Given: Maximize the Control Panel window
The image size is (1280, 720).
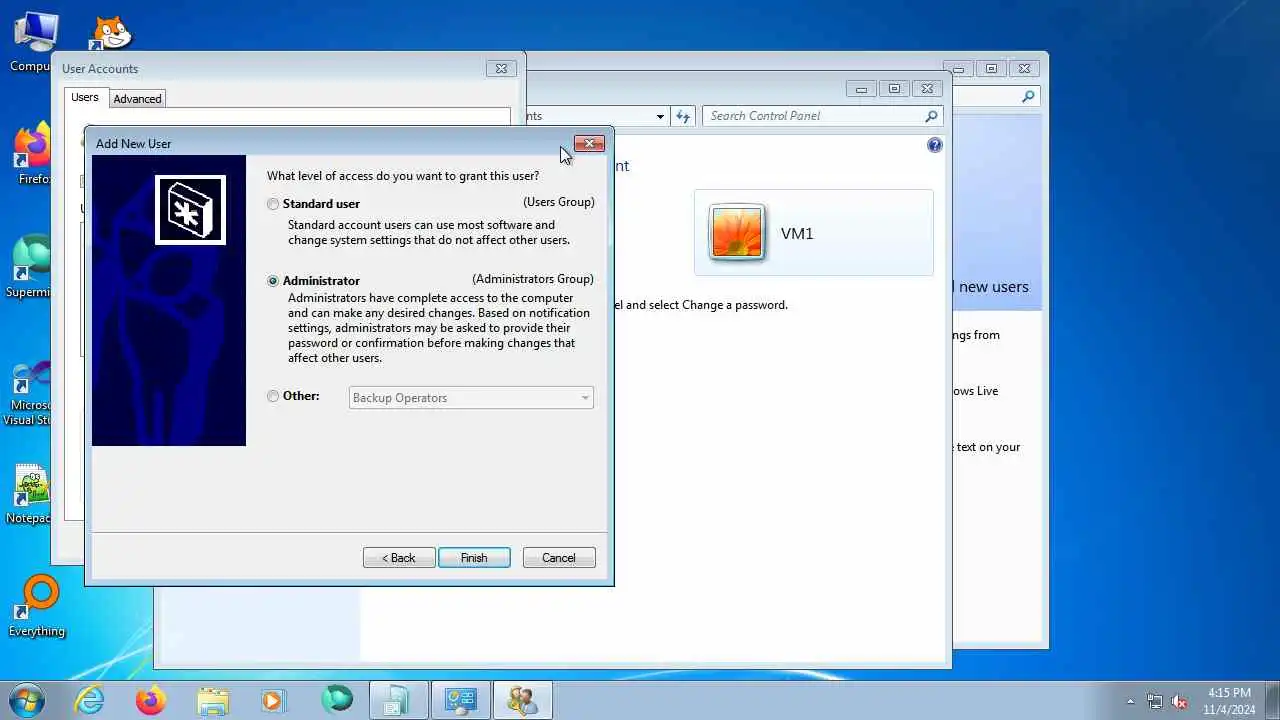Looking at the screenshot, I should tap(894, 89).
